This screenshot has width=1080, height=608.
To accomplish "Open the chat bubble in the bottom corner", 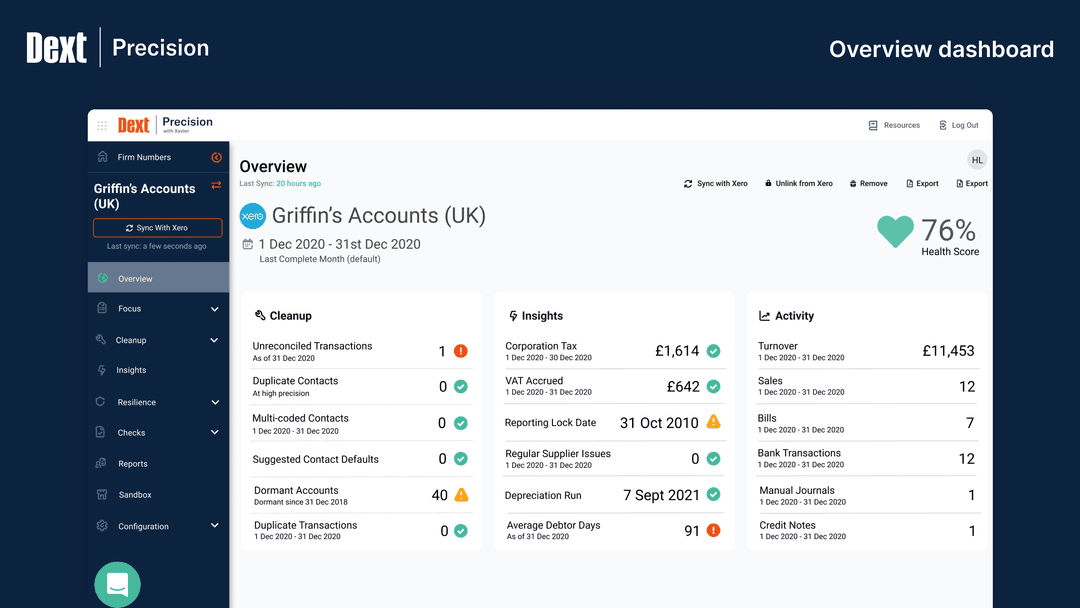I will 117,584.
